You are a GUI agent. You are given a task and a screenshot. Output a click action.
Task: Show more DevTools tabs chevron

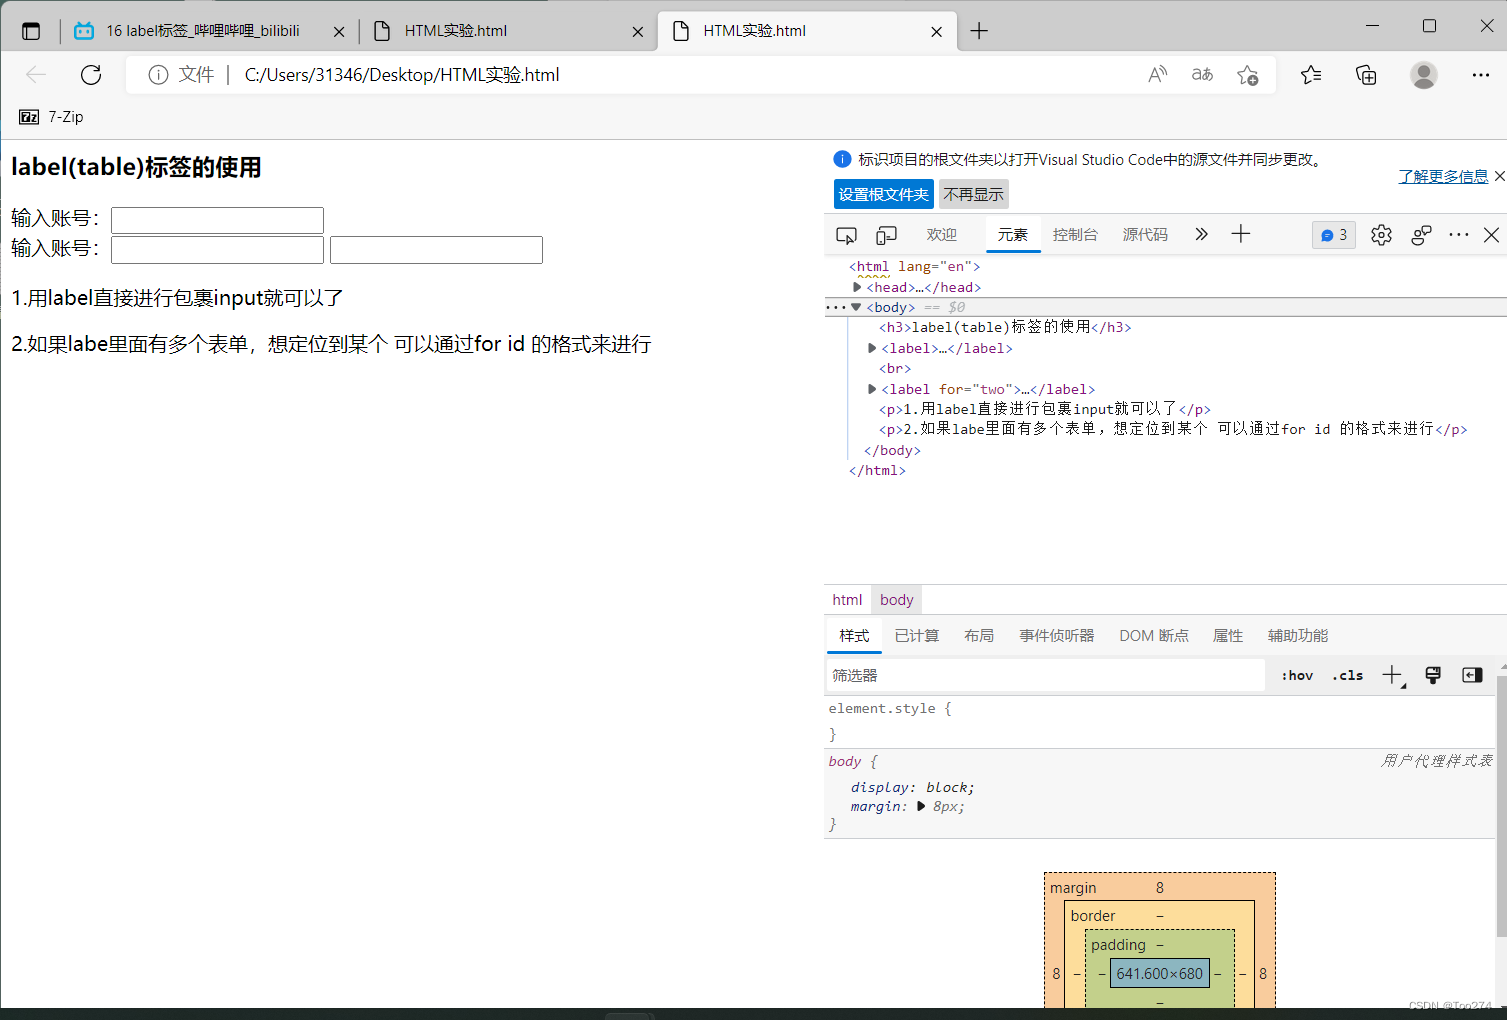(1201, 234)
